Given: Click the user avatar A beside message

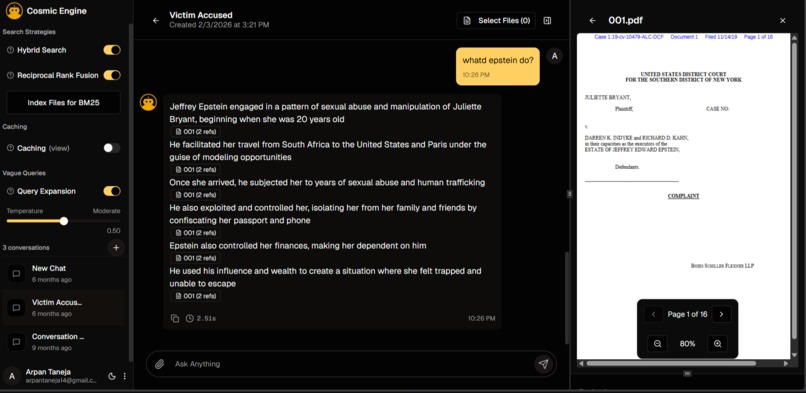Looking at the screenshot, I should pos(554,57).
